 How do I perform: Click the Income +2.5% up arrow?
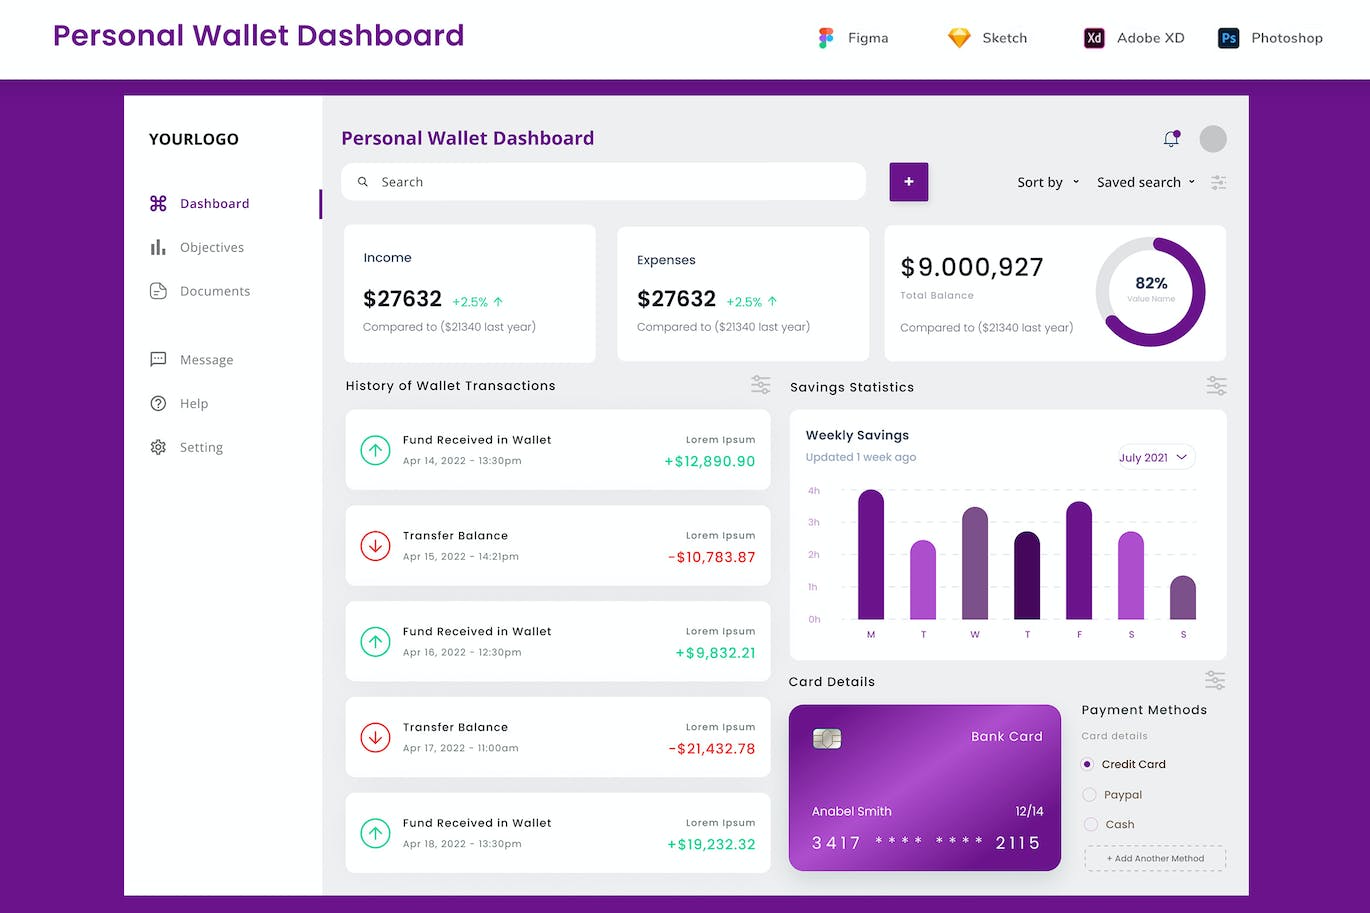(498, 301)
